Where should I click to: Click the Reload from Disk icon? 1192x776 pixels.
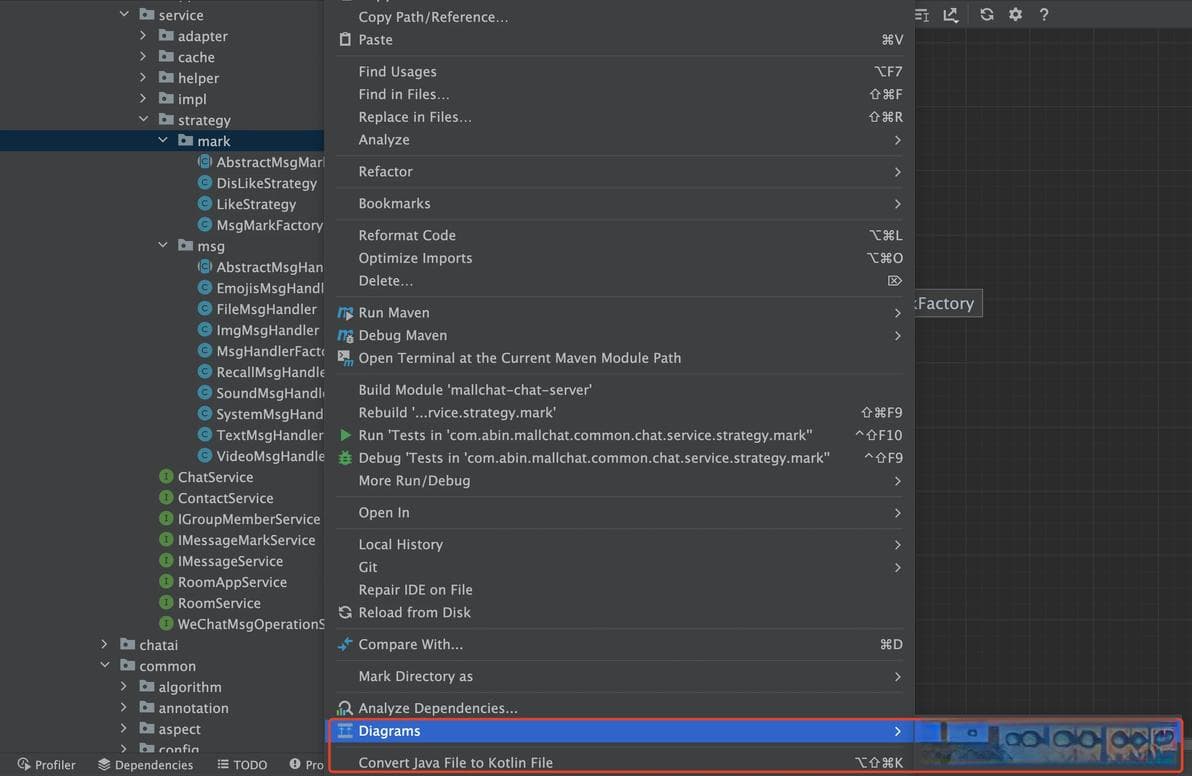click(345, 613)
